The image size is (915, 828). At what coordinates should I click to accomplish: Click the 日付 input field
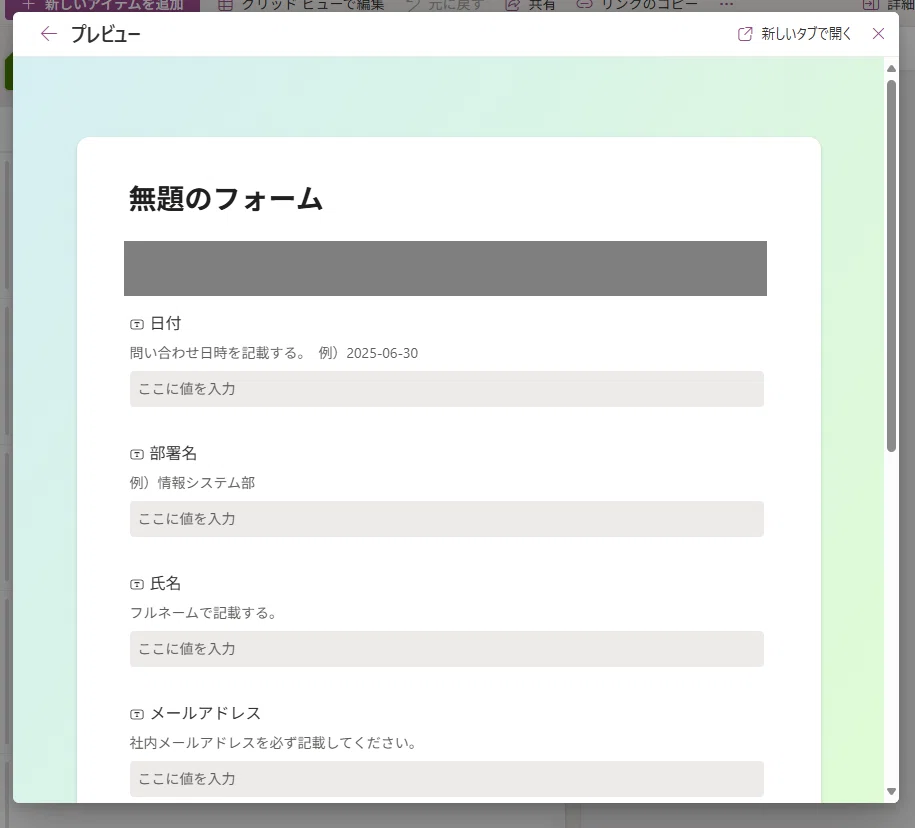coord(446,389)
